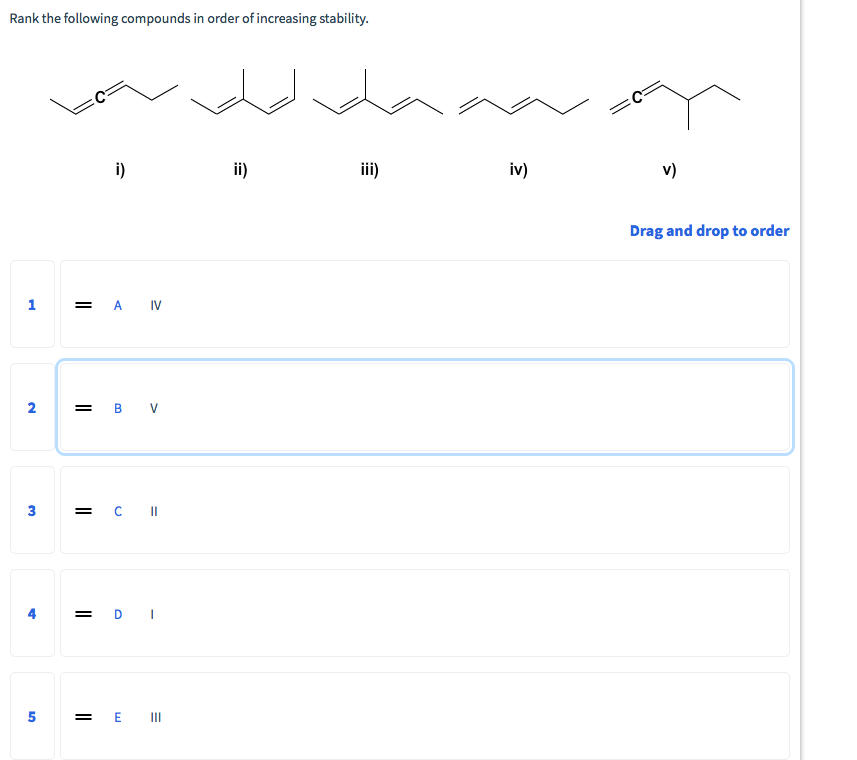This screenshot has height=760, width=857.
Task: Click the rank number 5 label
Action: [x=31, y=717]
